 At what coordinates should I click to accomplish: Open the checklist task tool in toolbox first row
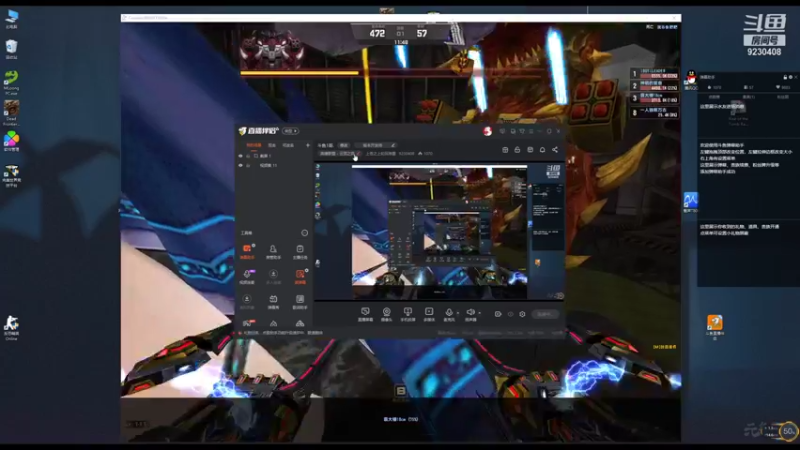300,251
